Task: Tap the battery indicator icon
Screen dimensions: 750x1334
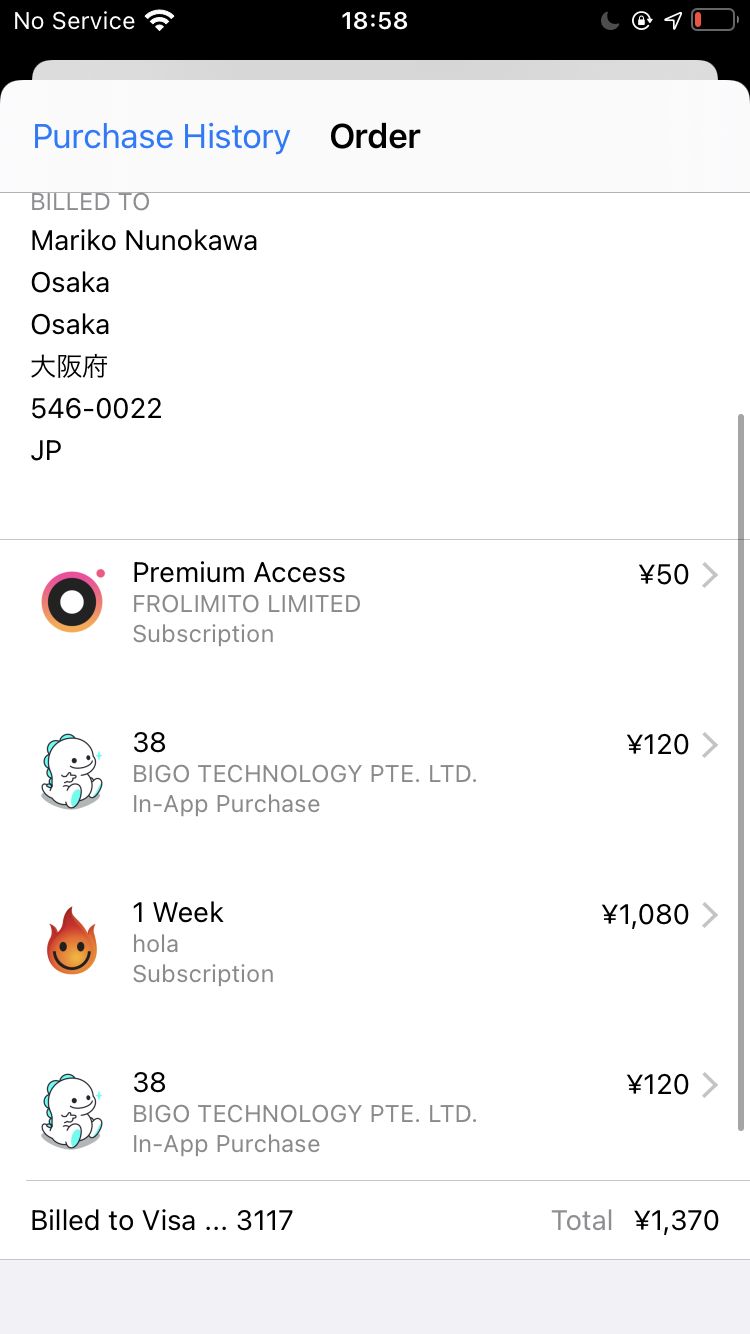Action: pyautogui.click(x=713, y=21)
